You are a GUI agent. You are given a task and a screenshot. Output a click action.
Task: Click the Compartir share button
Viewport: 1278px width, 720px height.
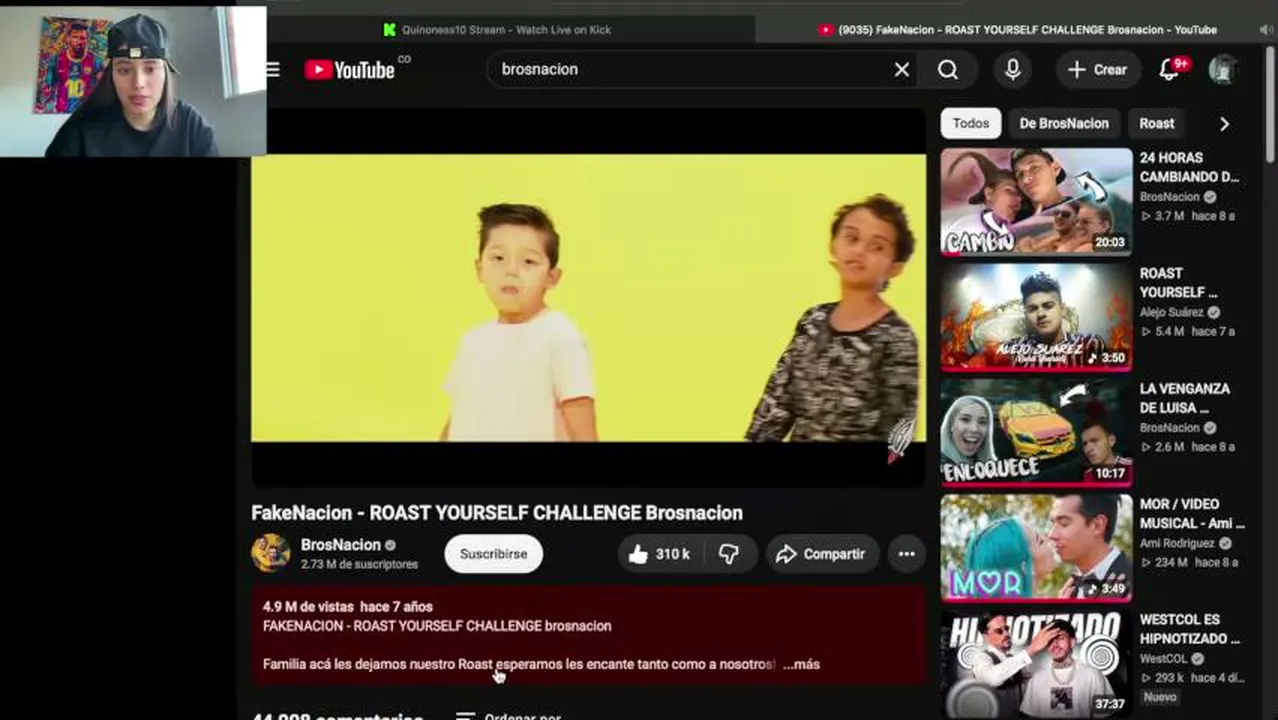[x=821, y=554]
